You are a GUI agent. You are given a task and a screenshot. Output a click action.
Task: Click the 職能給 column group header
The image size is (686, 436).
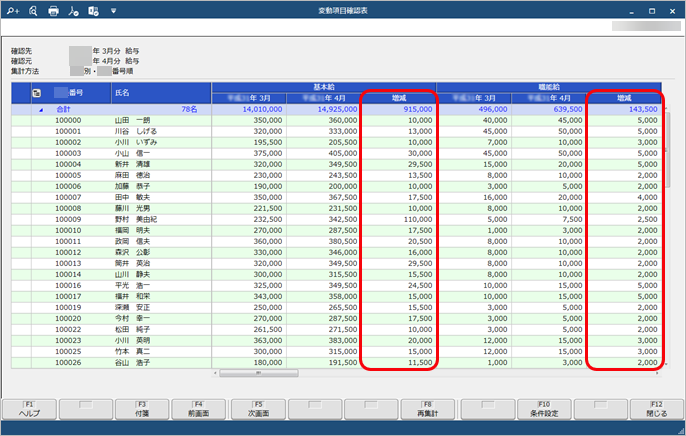(548, 86)
